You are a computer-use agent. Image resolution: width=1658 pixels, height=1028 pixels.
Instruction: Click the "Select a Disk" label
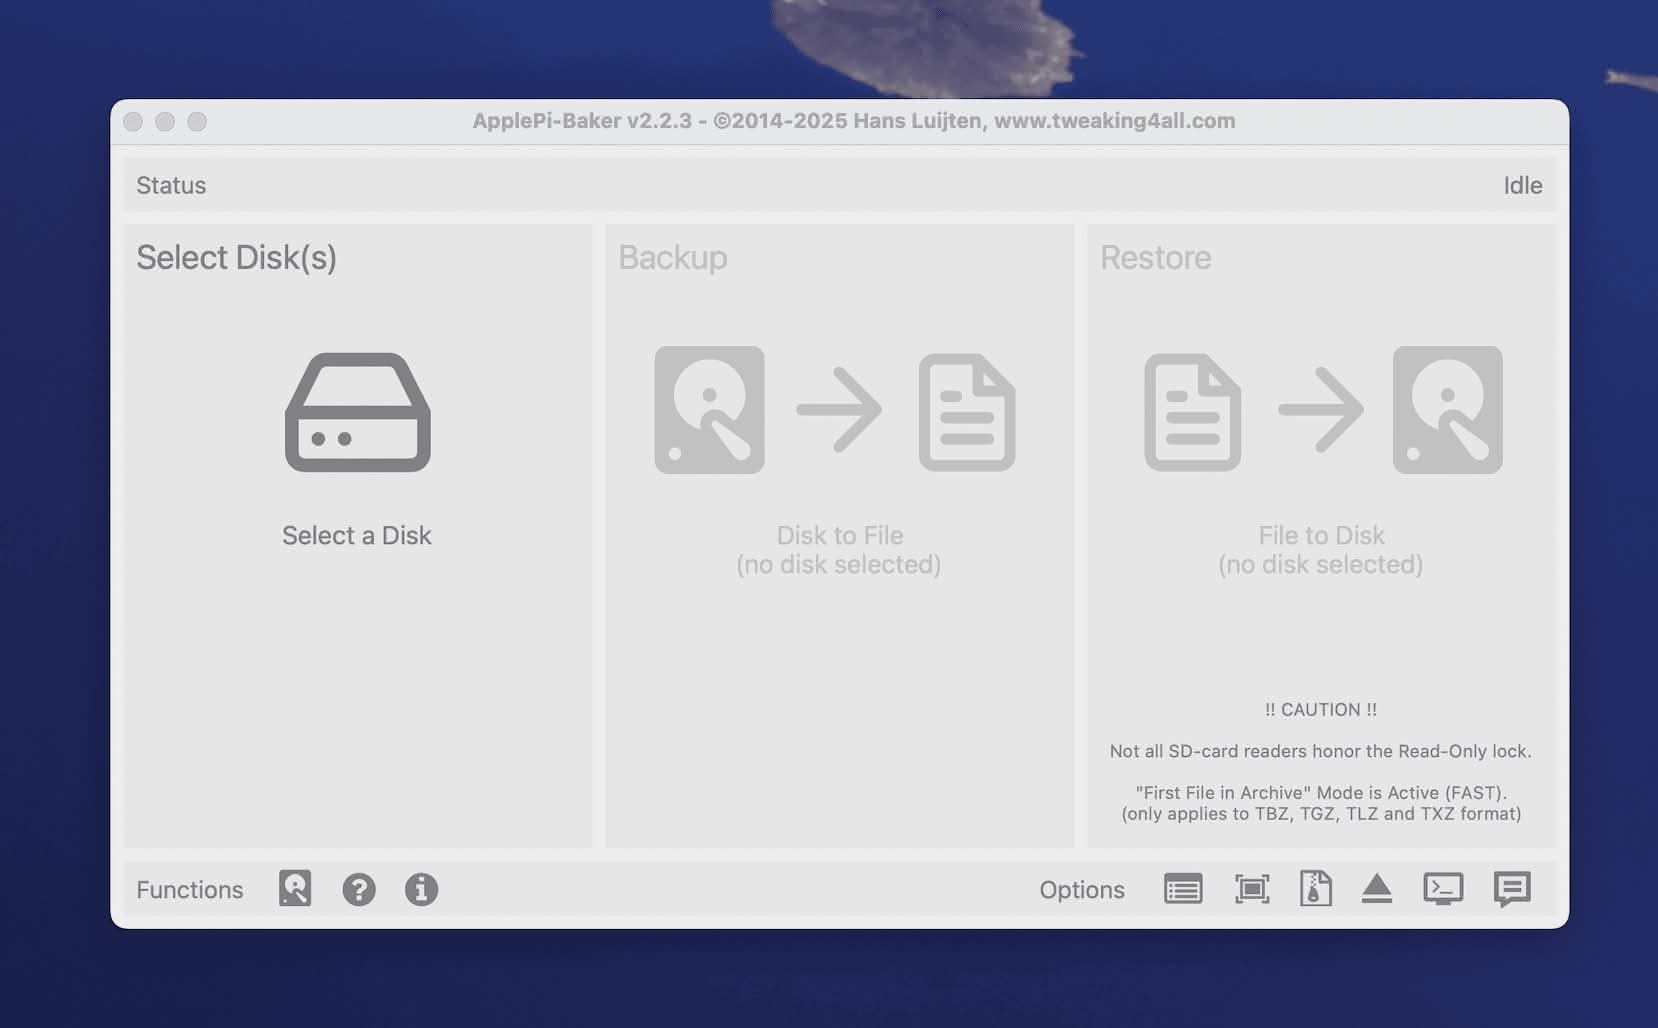coord(357,535)
